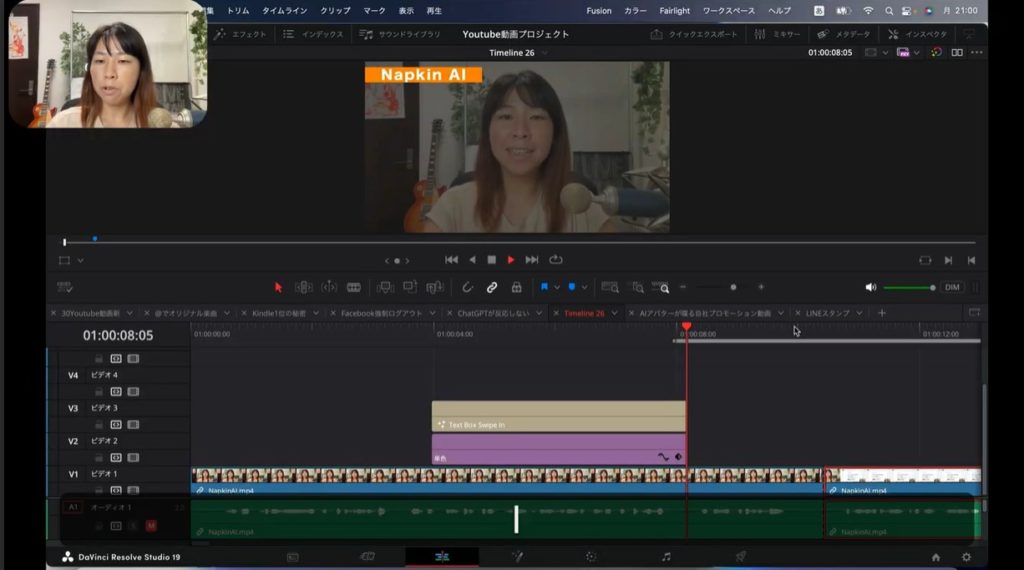
Task: Expand the blue flag color dropdown
Action: pos(557,287)
